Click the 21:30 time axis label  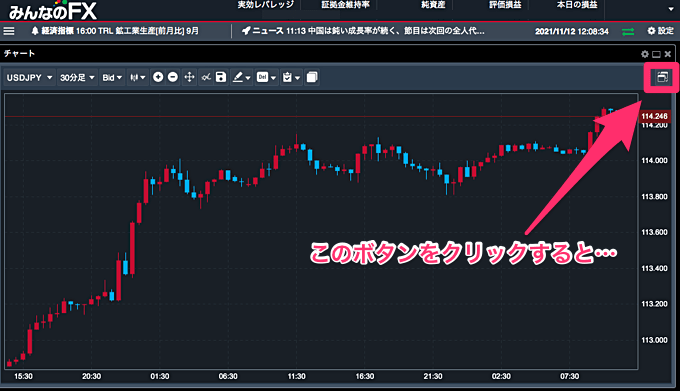click(x=433, y=376)
